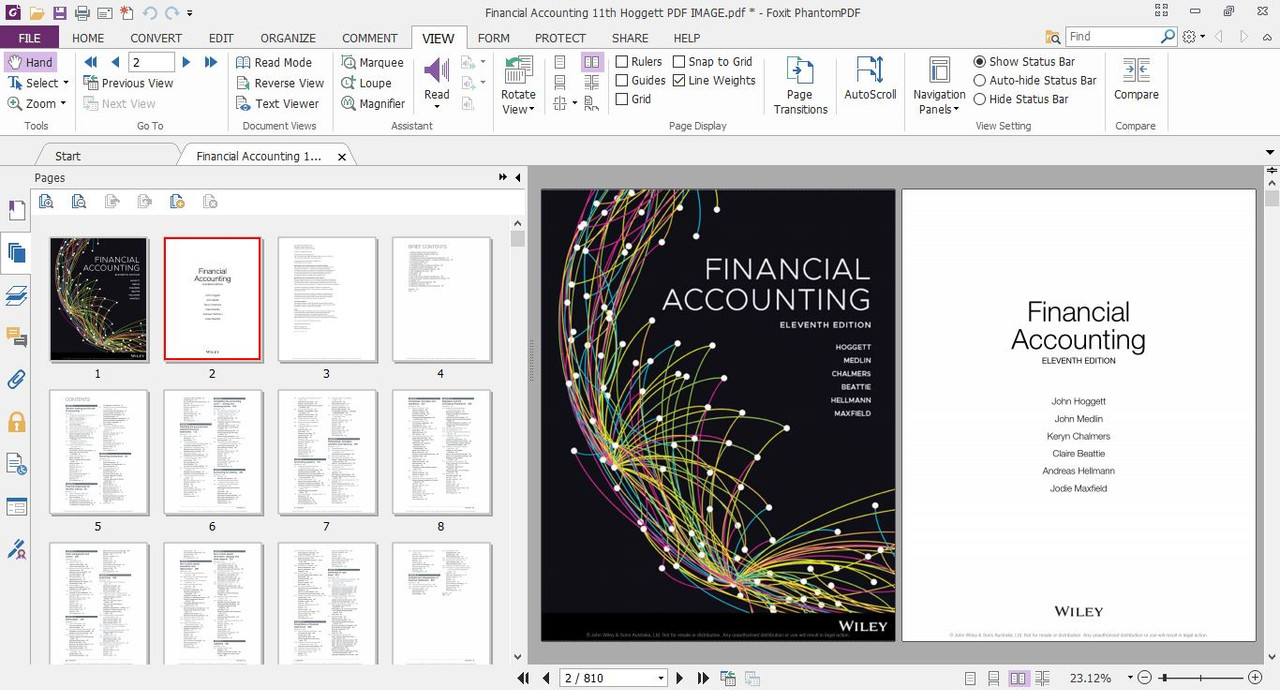The height and width of the screenshot is (690, 1280).
Task: Enable the Grid checkbox
Action: pyautogui.click(x=634, y=99)
